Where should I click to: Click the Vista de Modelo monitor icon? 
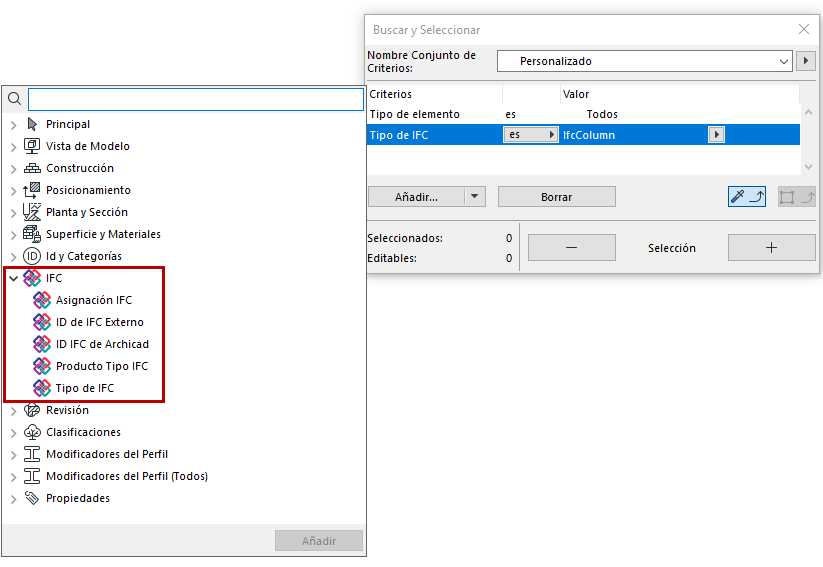[x=32, y=146]
